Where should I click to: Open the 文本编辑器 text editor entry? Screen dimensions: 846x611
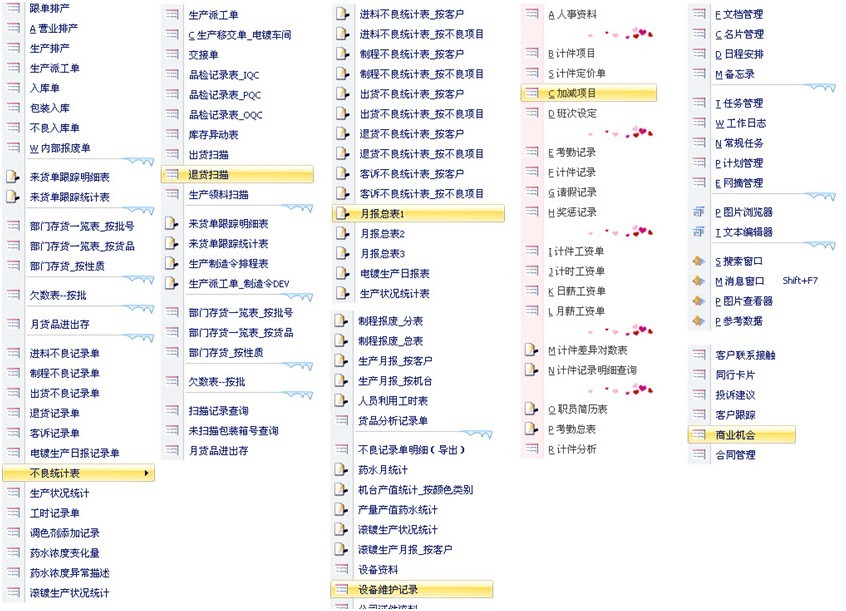coord(743,232)
